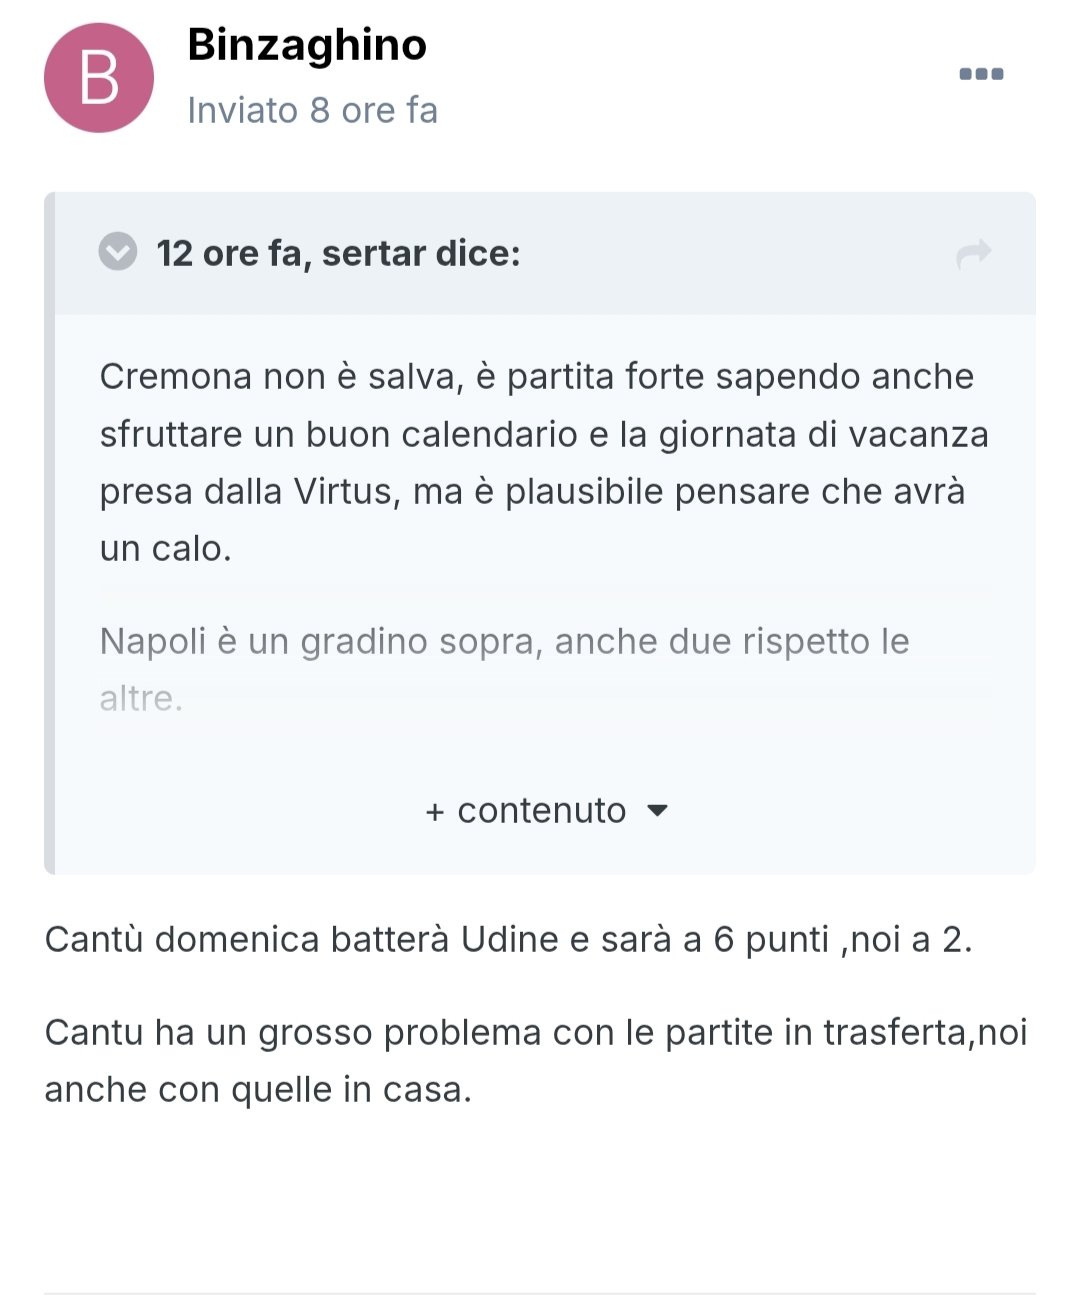Click the faded word 'altre.' in the quote
Screen dimensions: 1080x1310
coord(141,698)
